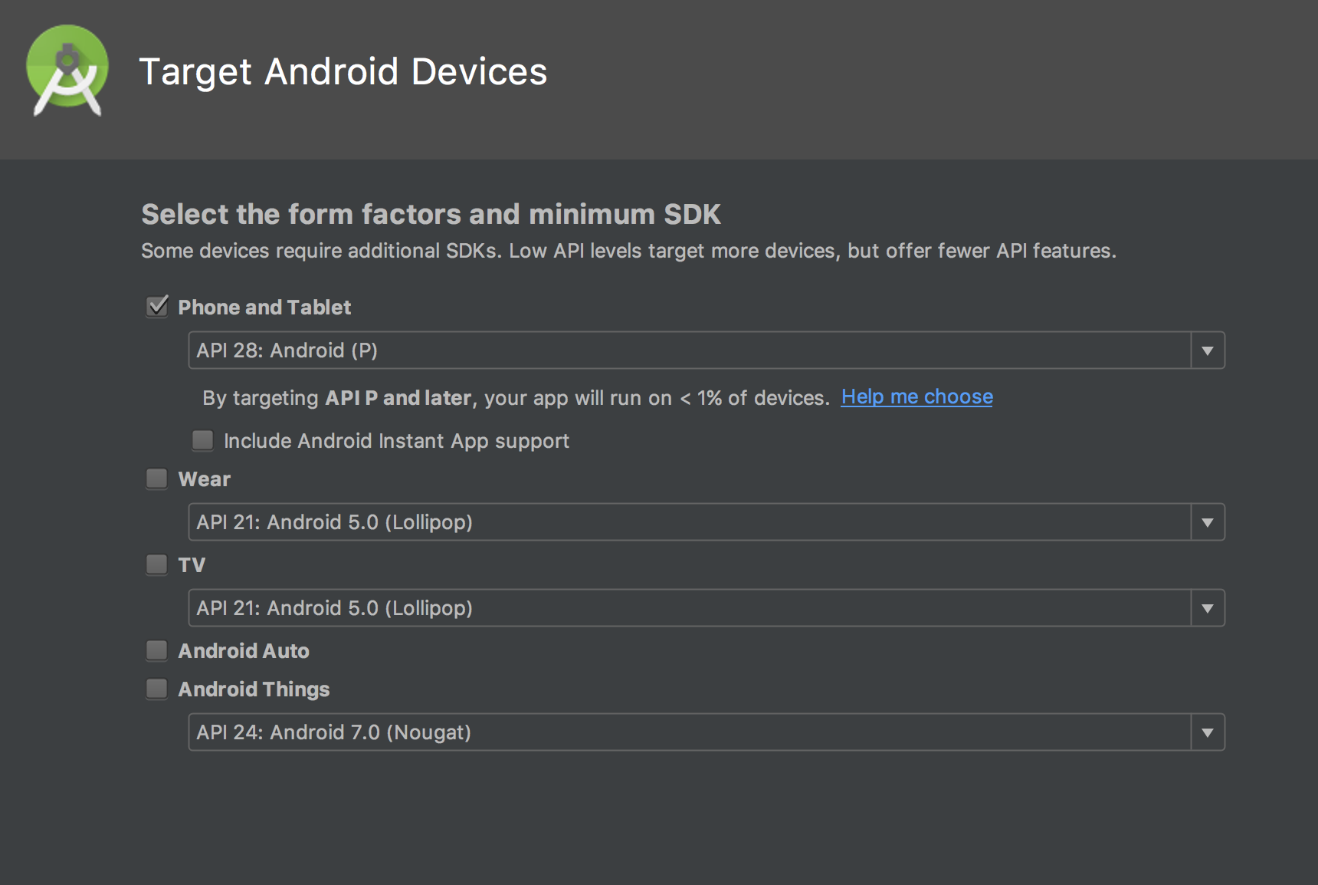Check the TV form factor checkbox

[157, 565]
